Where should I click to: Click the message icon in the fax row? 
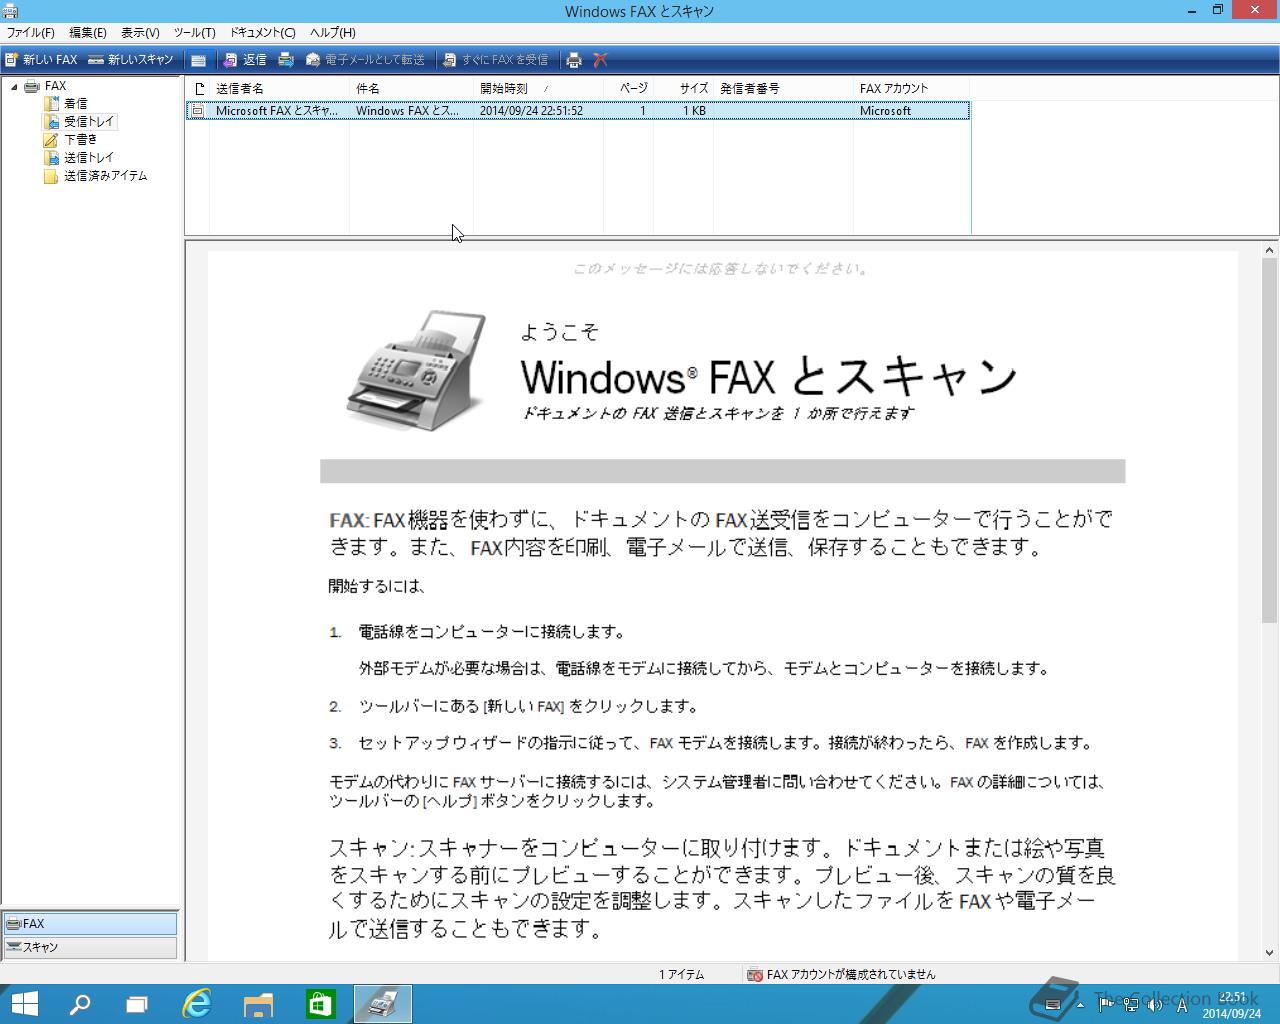[x=198, y=111]
